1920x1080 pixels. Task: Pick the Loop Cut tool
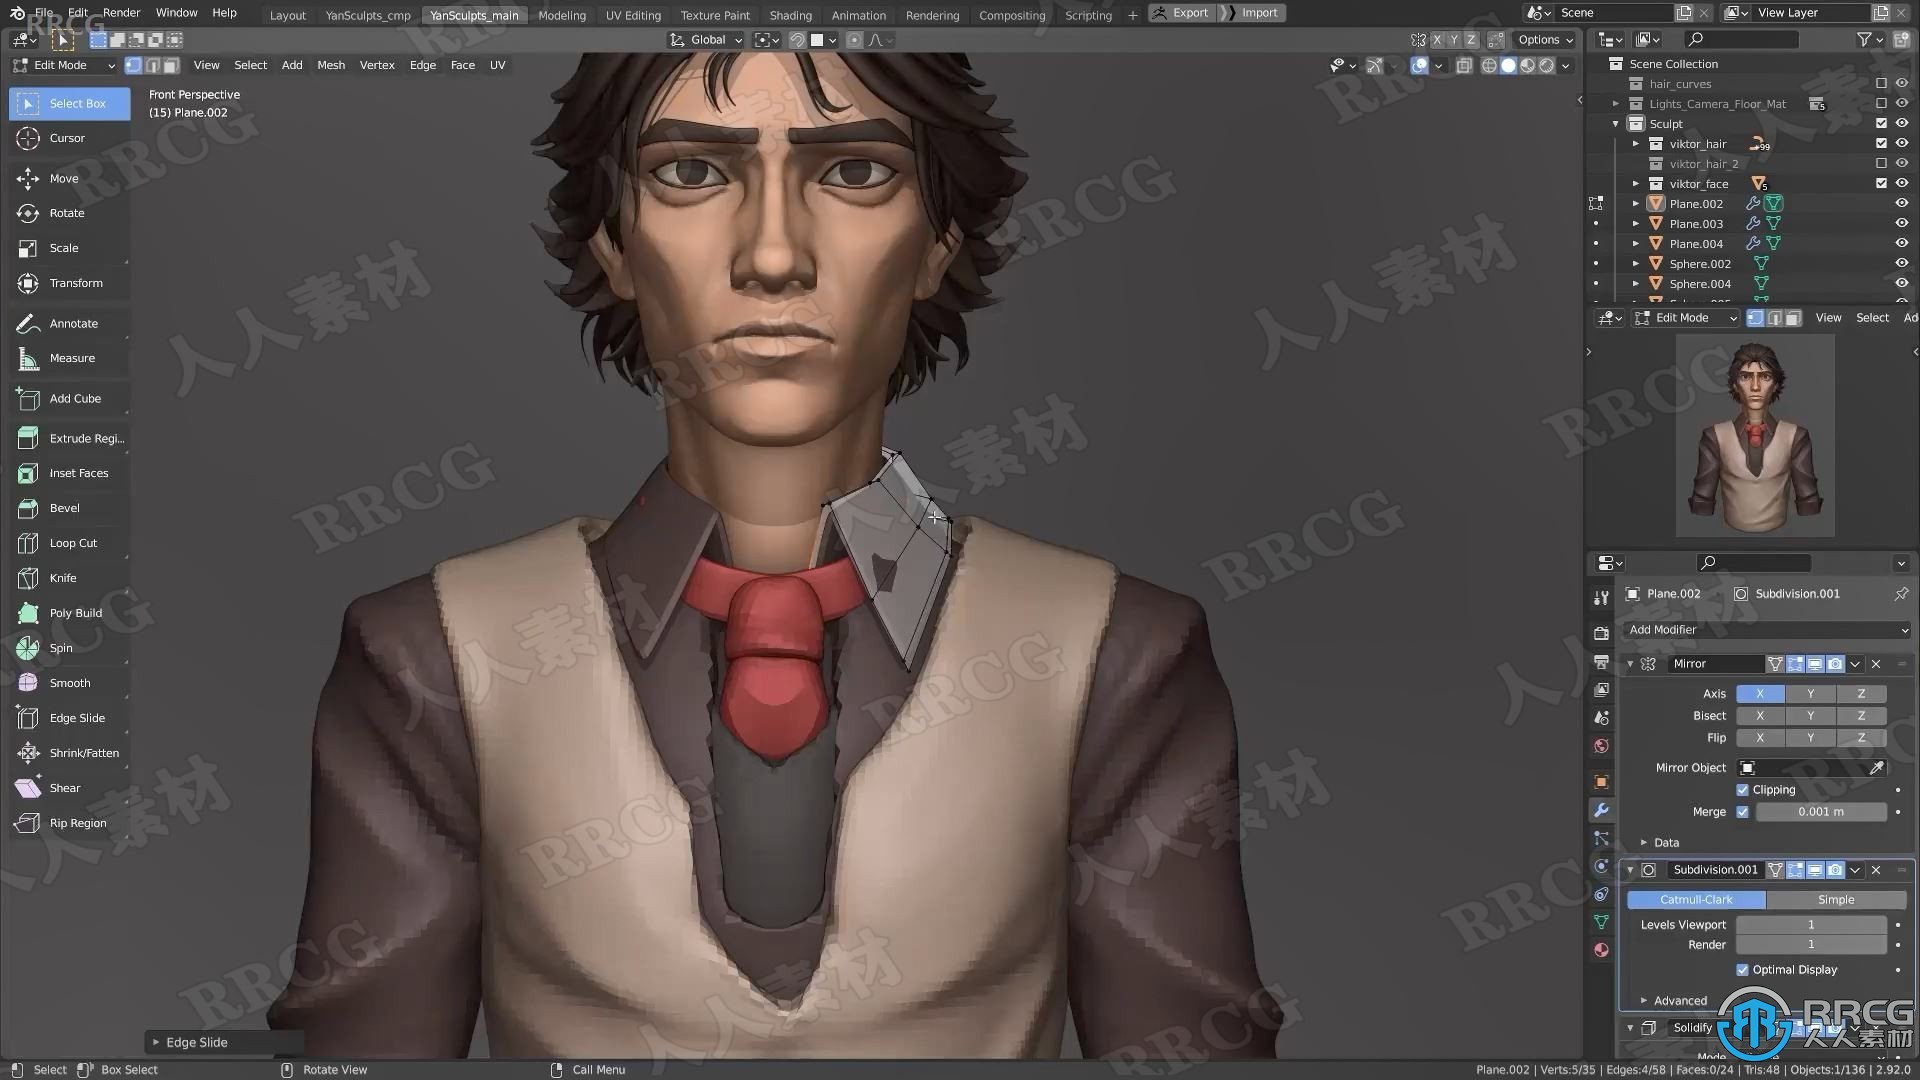(69, 543)
